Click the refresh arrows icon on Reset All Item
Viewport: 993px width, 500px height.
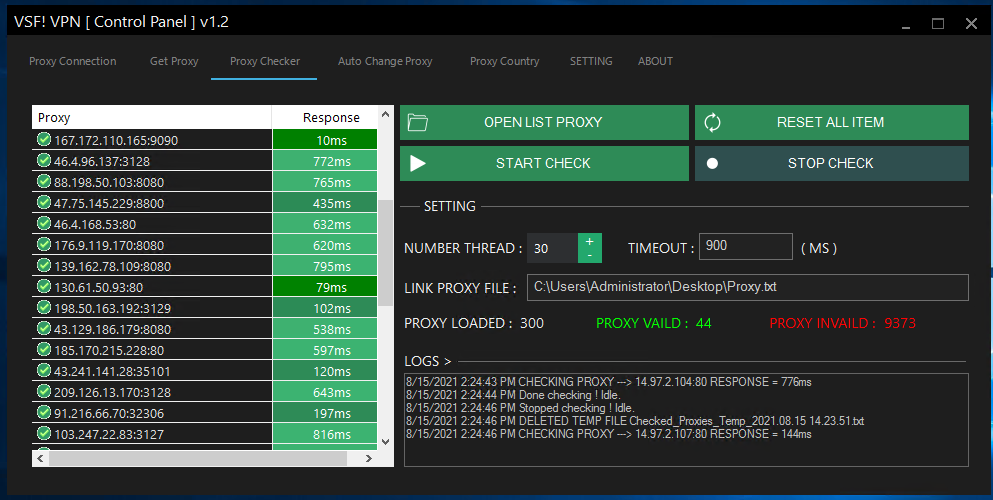coord(712,122)
